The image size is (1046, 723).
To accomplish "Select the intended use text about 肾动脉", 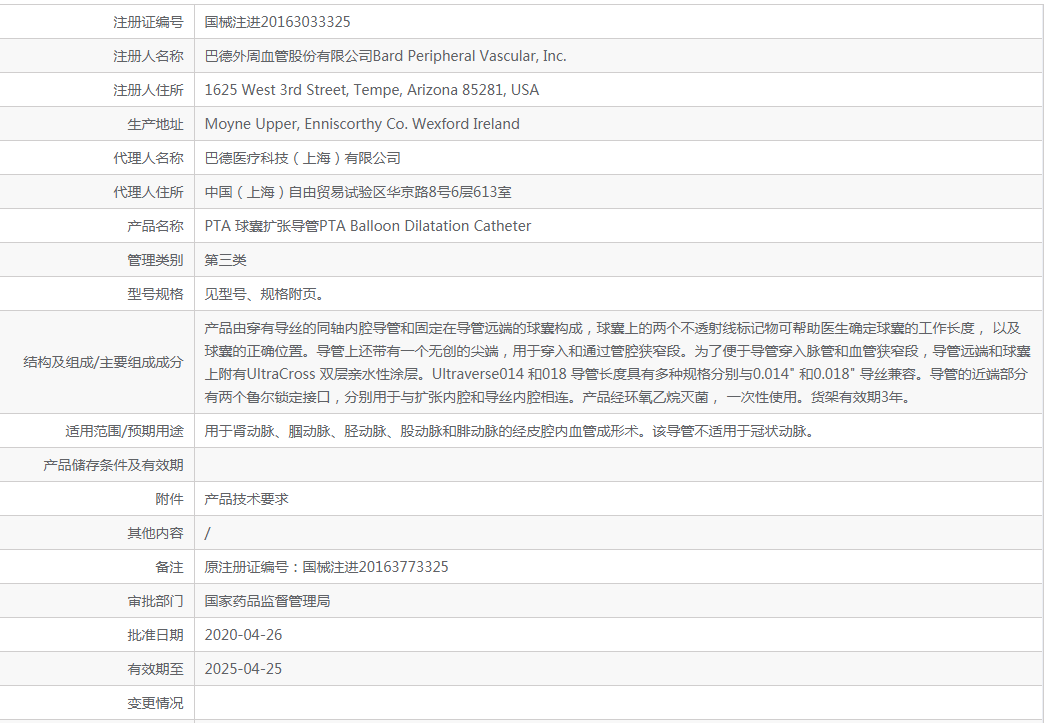I will (x=508, y=432).
